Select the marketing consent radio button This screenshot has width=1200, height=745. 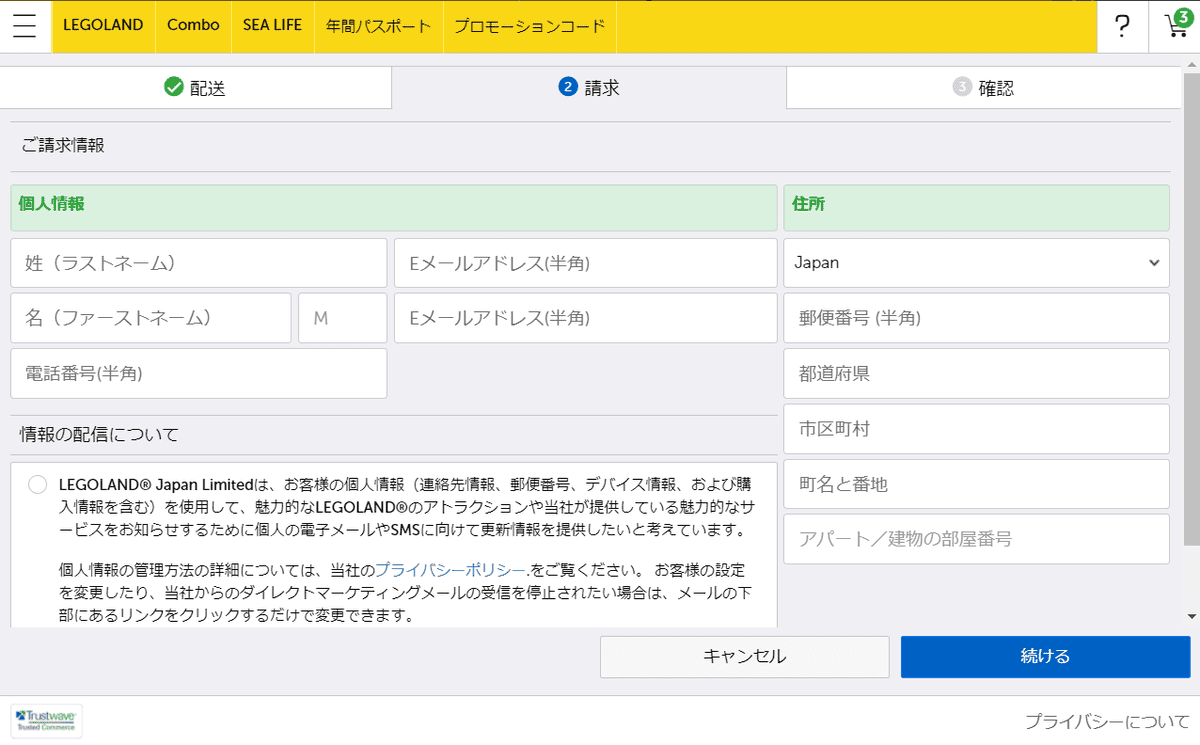point(38,485)
